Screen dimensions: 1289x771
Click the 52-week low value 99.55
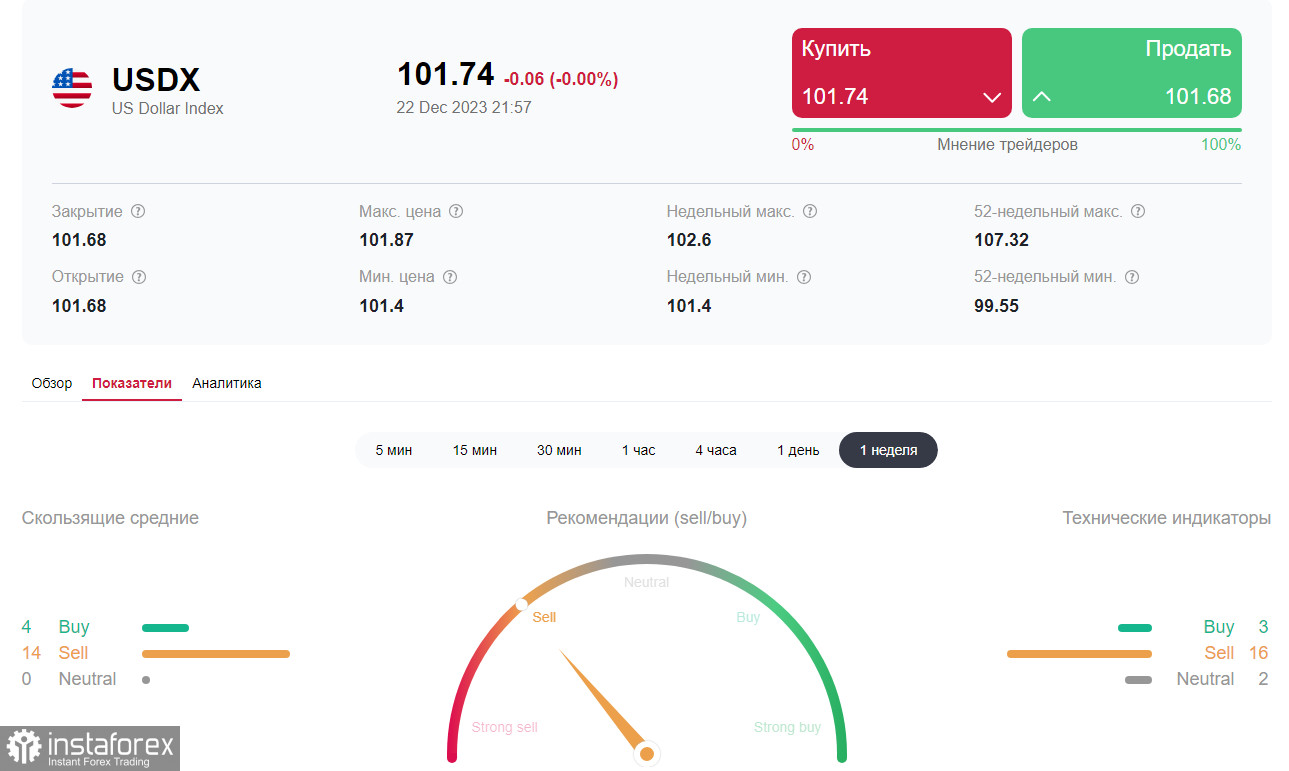point(996,306)
